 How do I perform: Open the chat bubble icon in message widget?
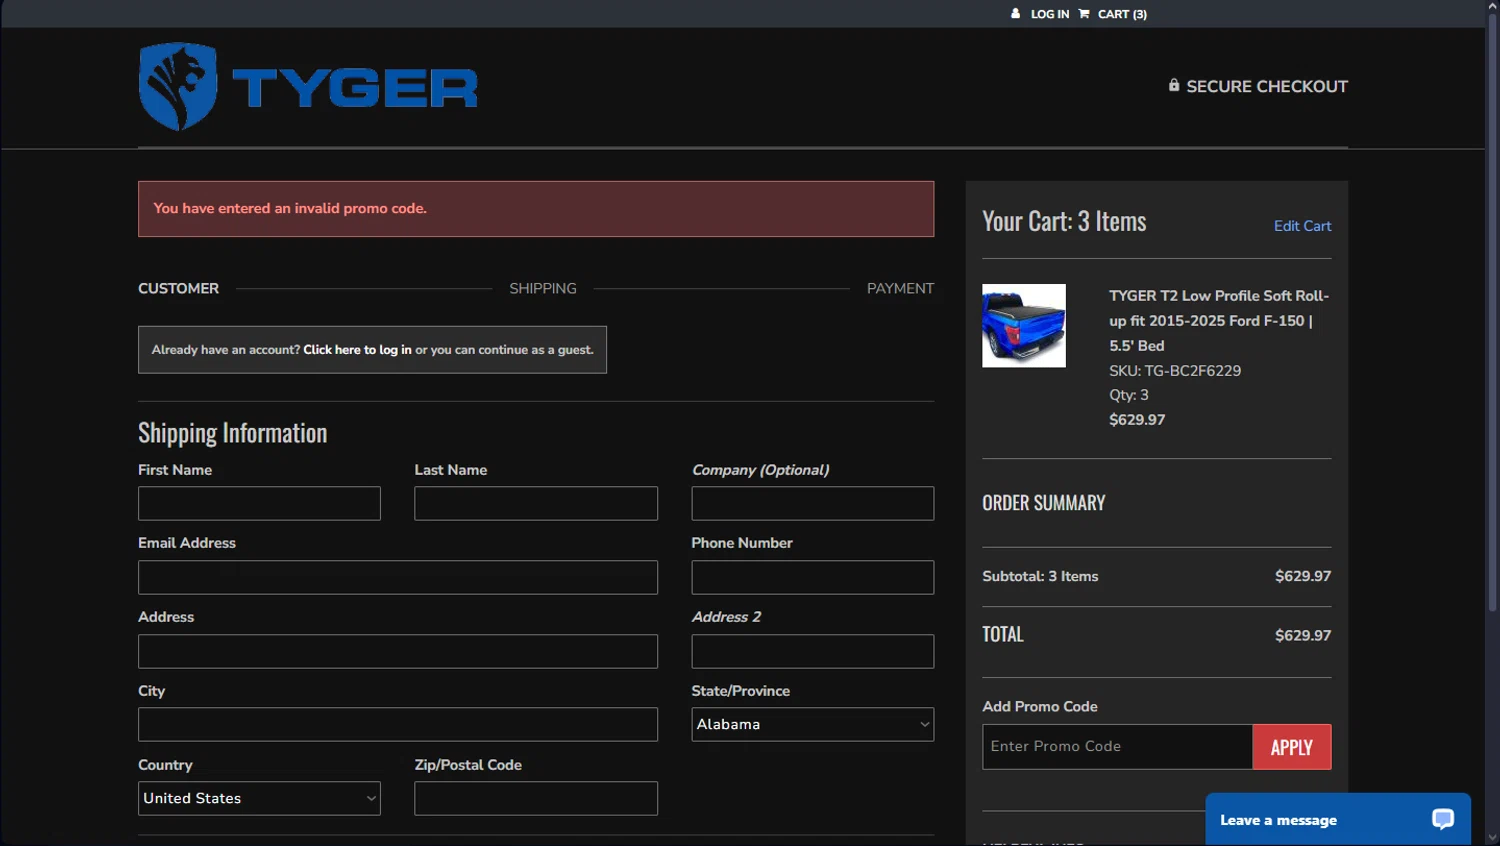click(1442, 819)
